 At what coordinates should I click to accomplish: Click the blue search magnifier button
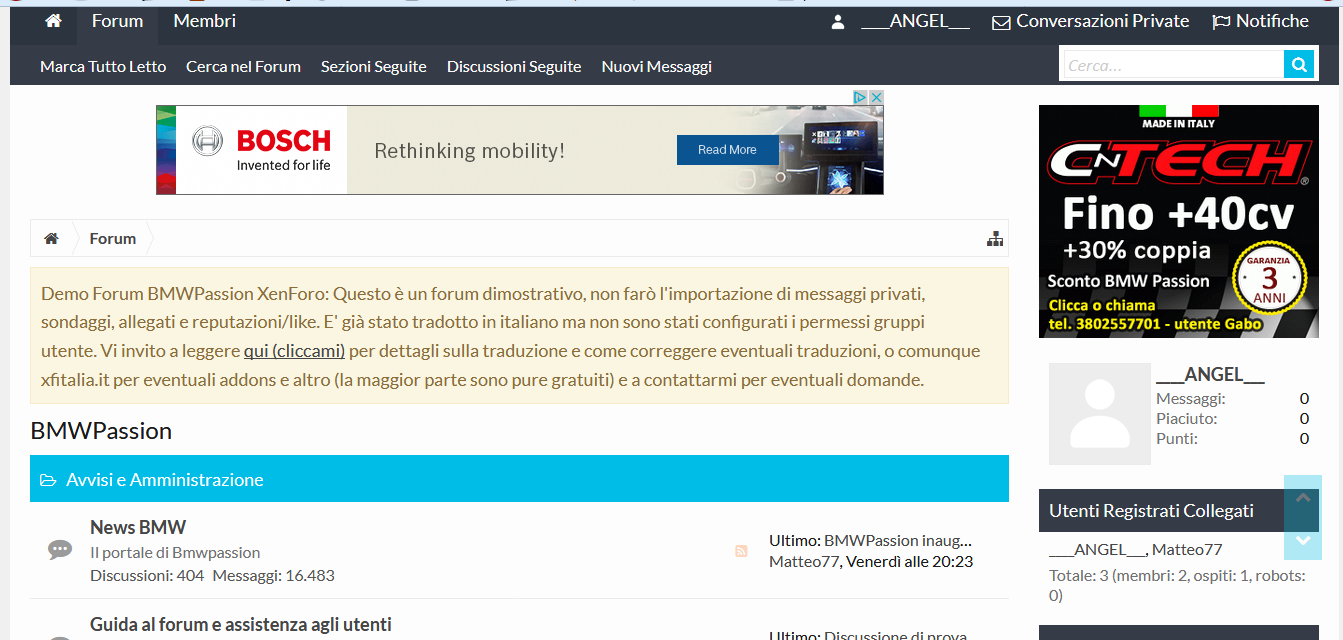coord(1299,65)
